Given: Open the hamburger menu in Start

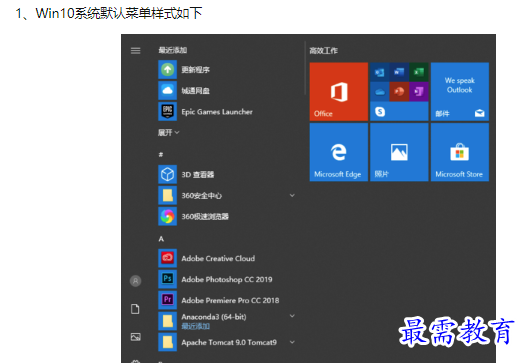Looking at the screenshot, I should pyautogui.click(x=135, y=51).
